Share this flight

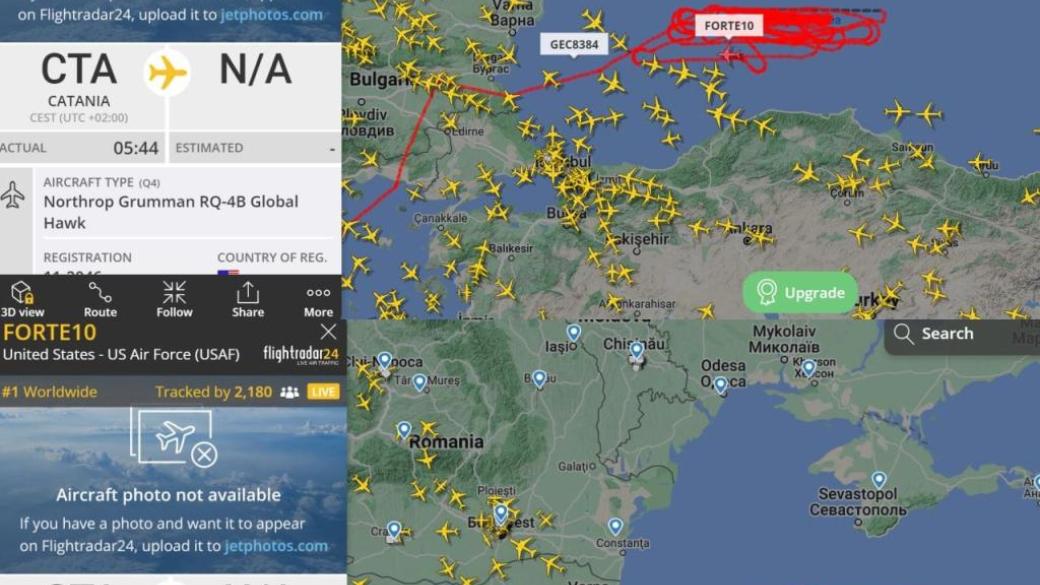[x=248, y=299]
